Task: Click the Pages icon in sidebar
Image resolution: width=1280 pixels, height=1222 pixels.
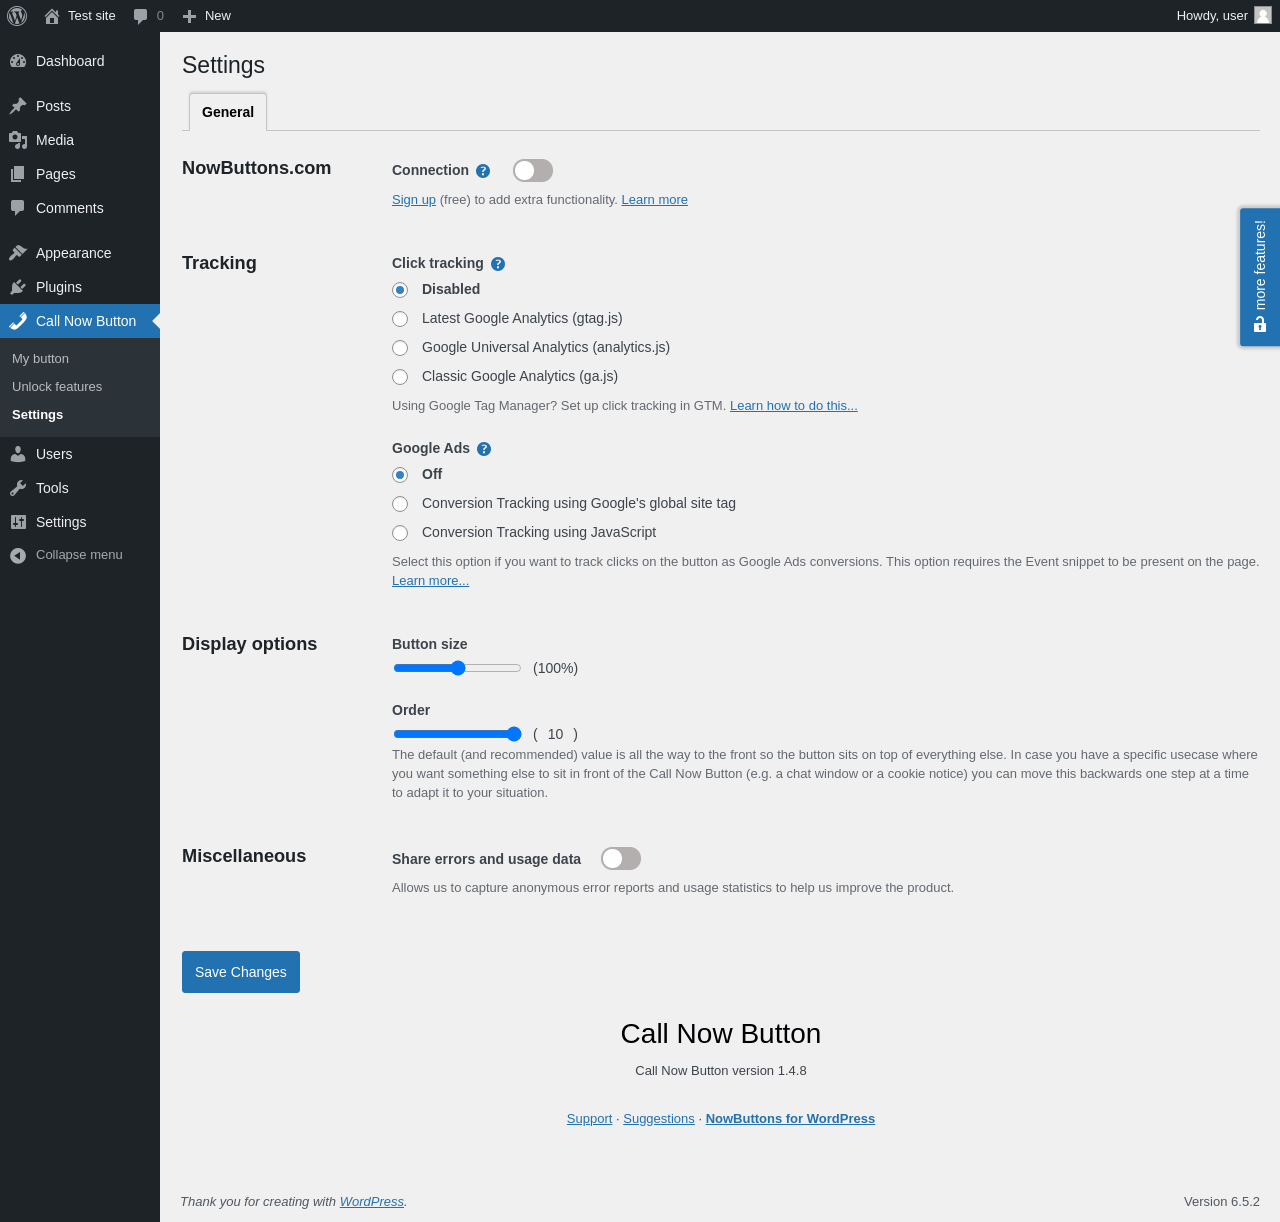Action: coord(18,174)
